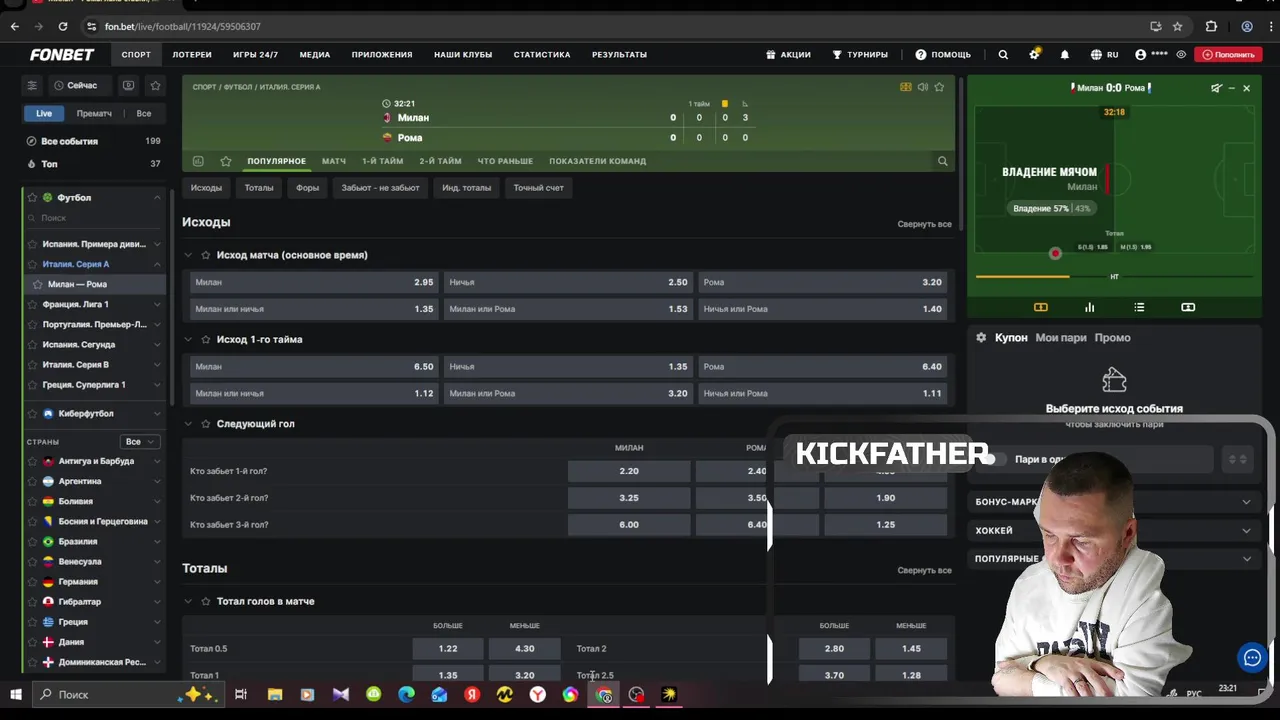Expand Аргентина country row
The width and height of the screenshot is (1280, 720).
click(157, 481)
